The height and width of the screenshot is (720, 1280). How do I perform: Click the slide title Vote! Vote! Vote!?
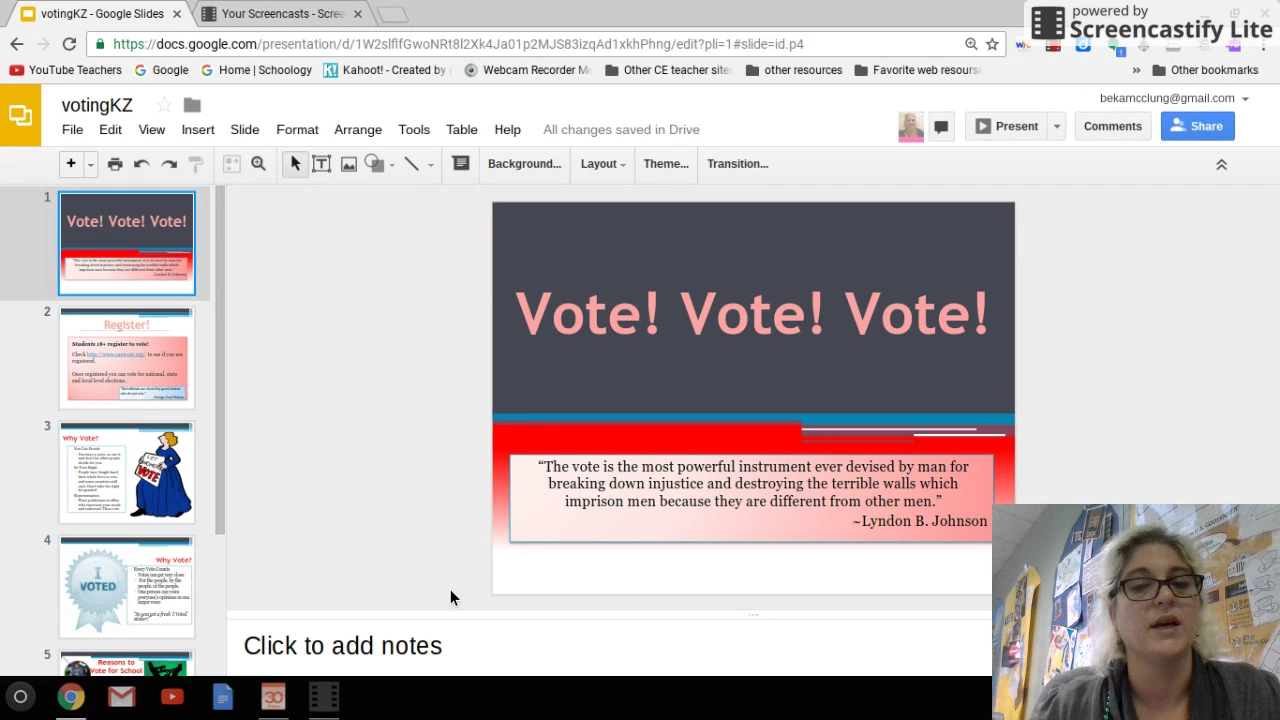tap(752, 314)
